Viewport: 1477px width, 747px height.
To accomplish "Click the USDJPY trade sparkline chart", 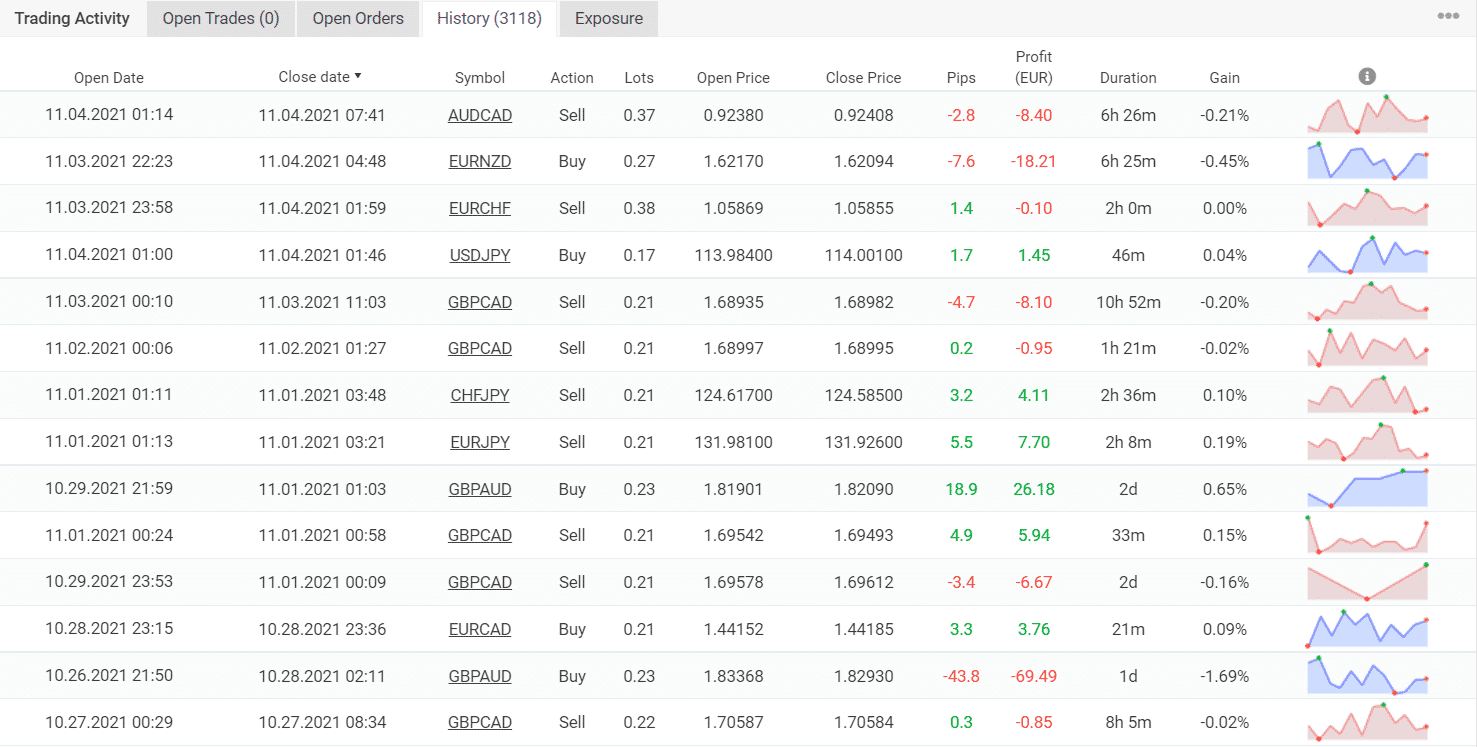I will (1367, 254).
